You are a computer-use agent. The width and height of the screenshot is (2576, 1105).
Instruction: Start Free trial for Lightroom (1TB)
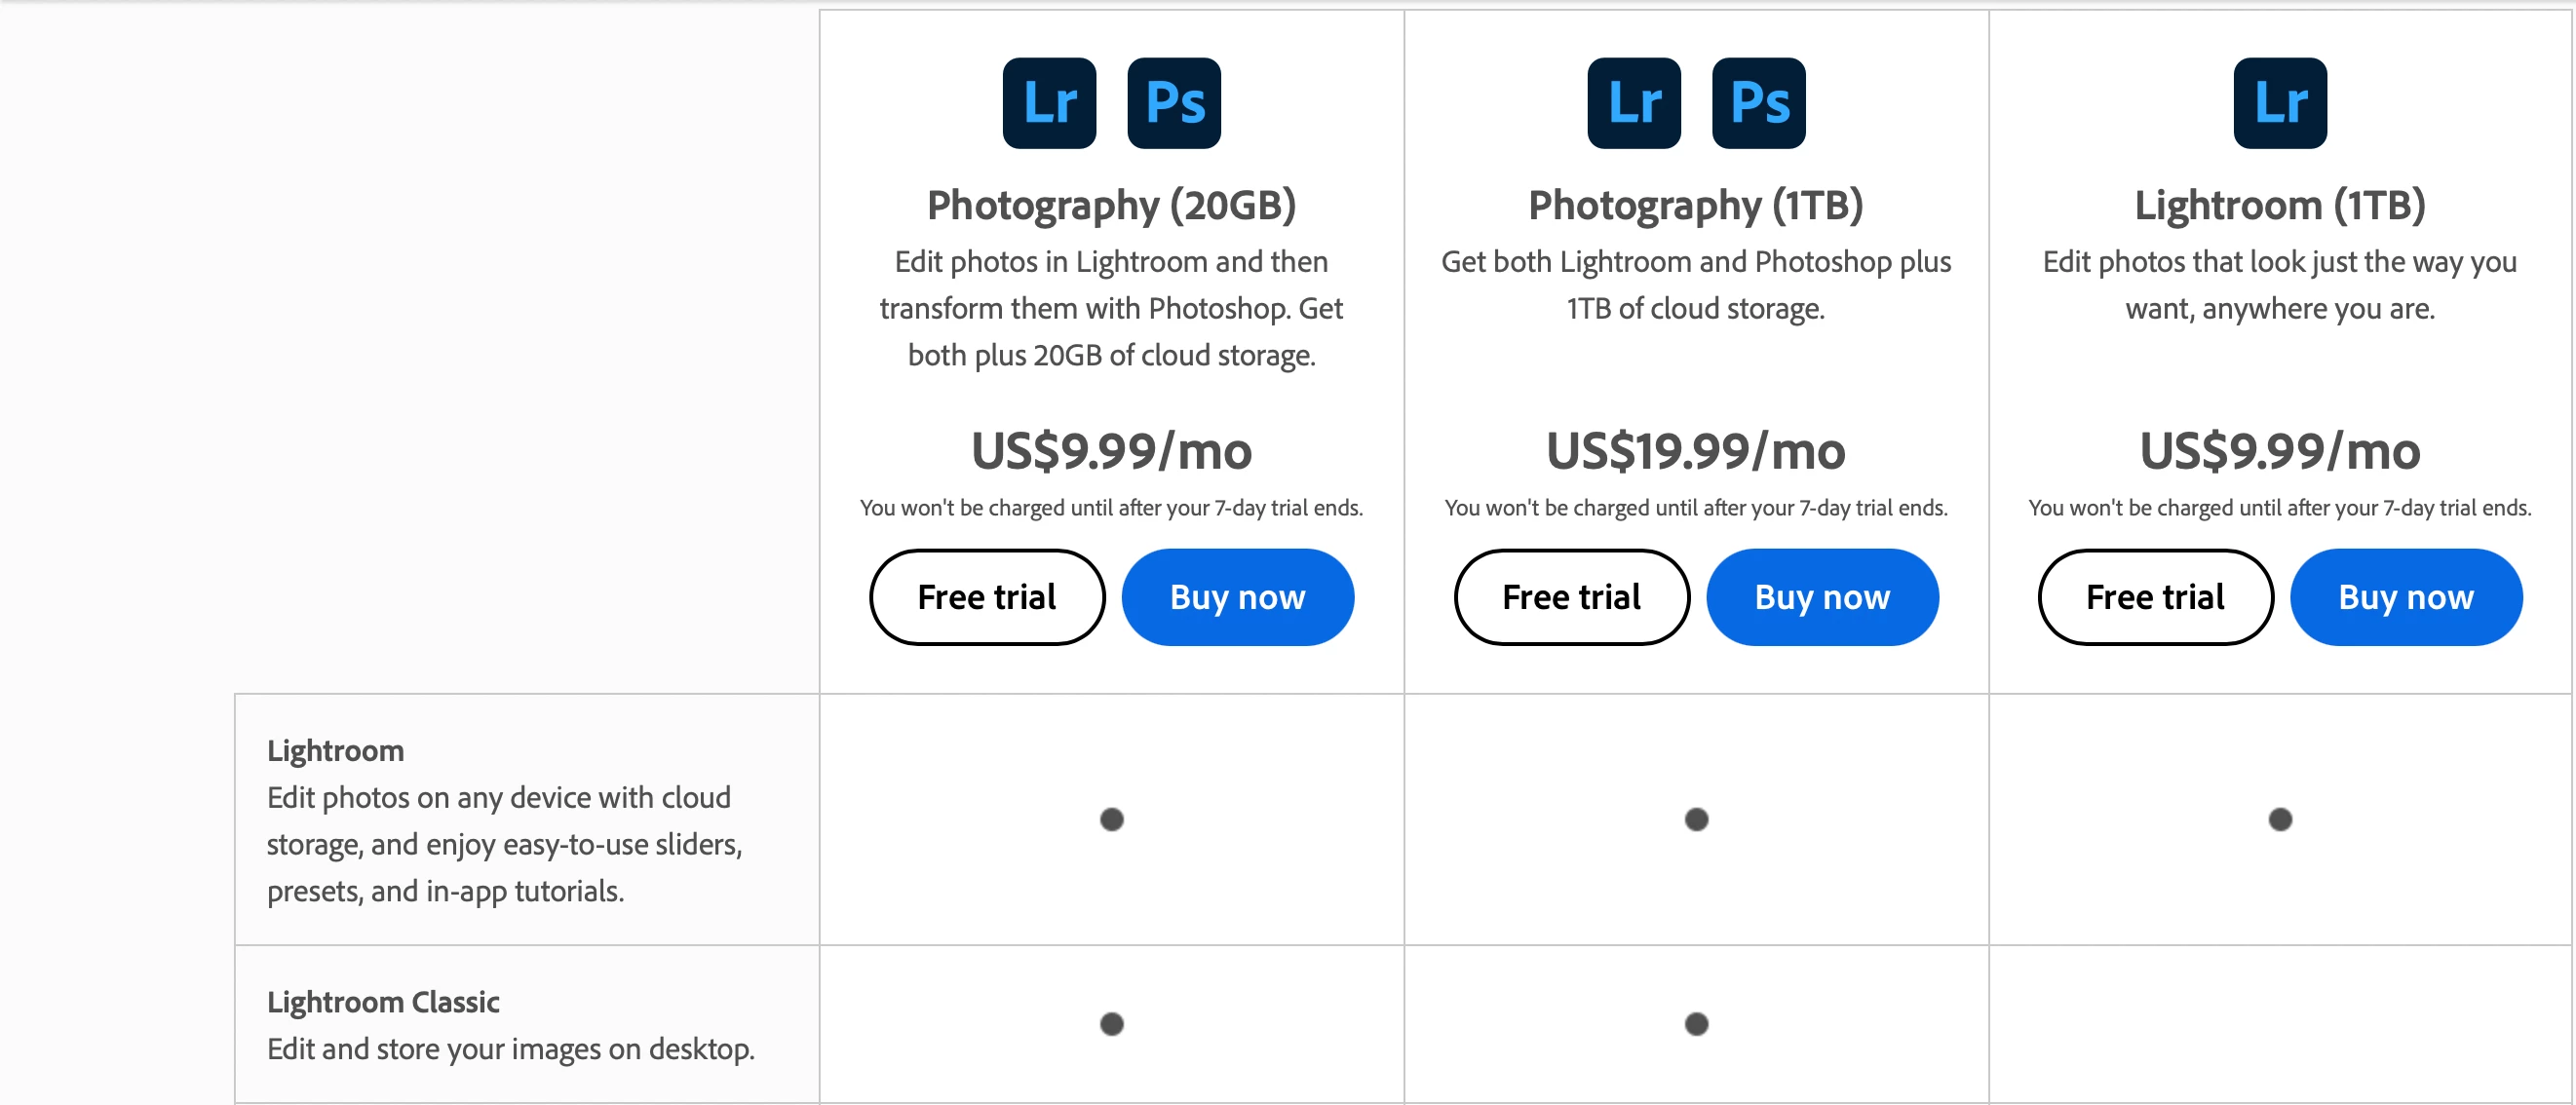2156,597
